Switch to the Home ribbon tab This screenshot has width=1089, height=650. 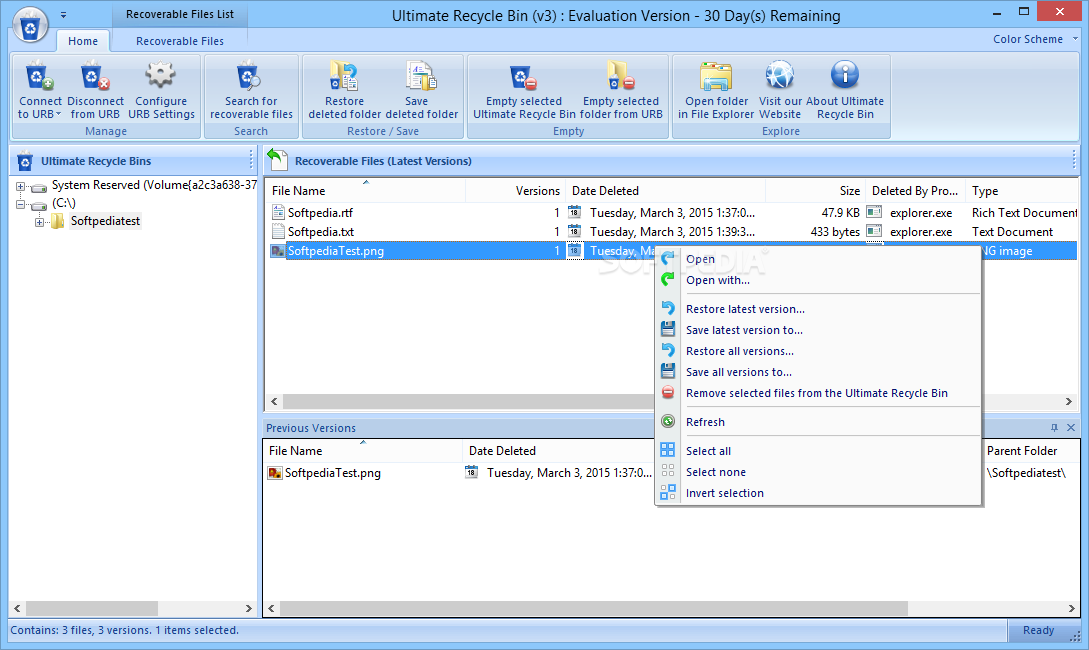point(83,41)
